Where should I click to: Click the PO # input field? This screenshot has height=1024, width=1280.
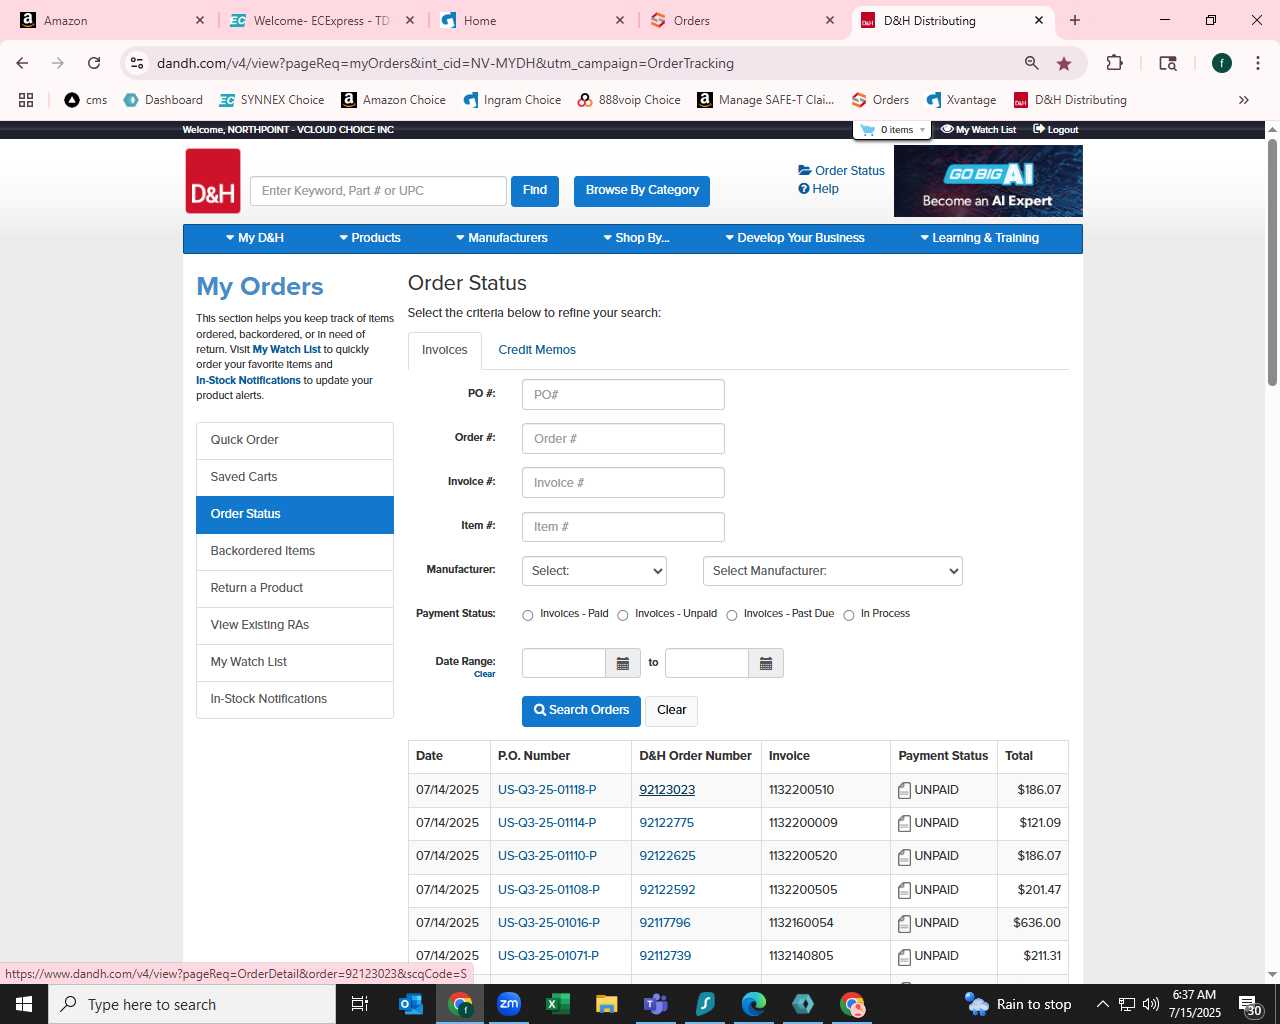[x=623, y=394]
